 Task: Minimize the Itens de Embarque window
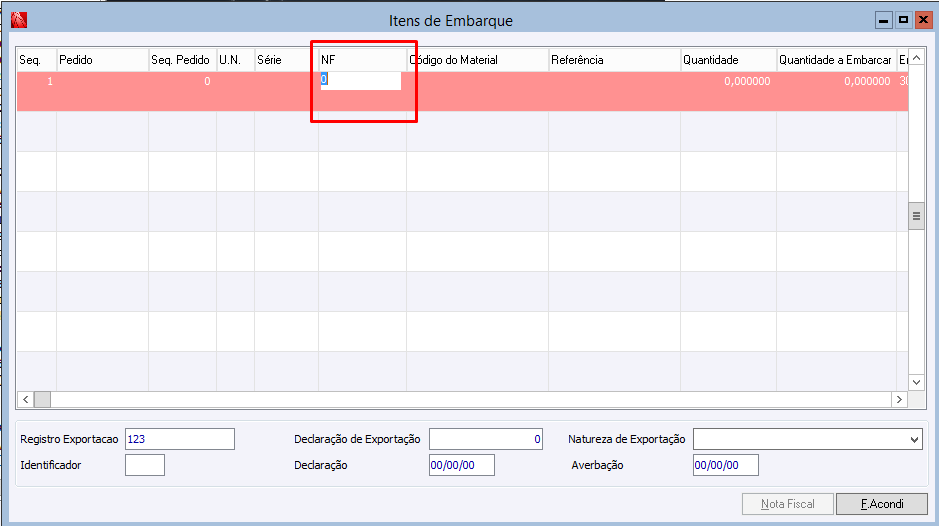click(x=883, y=20)
